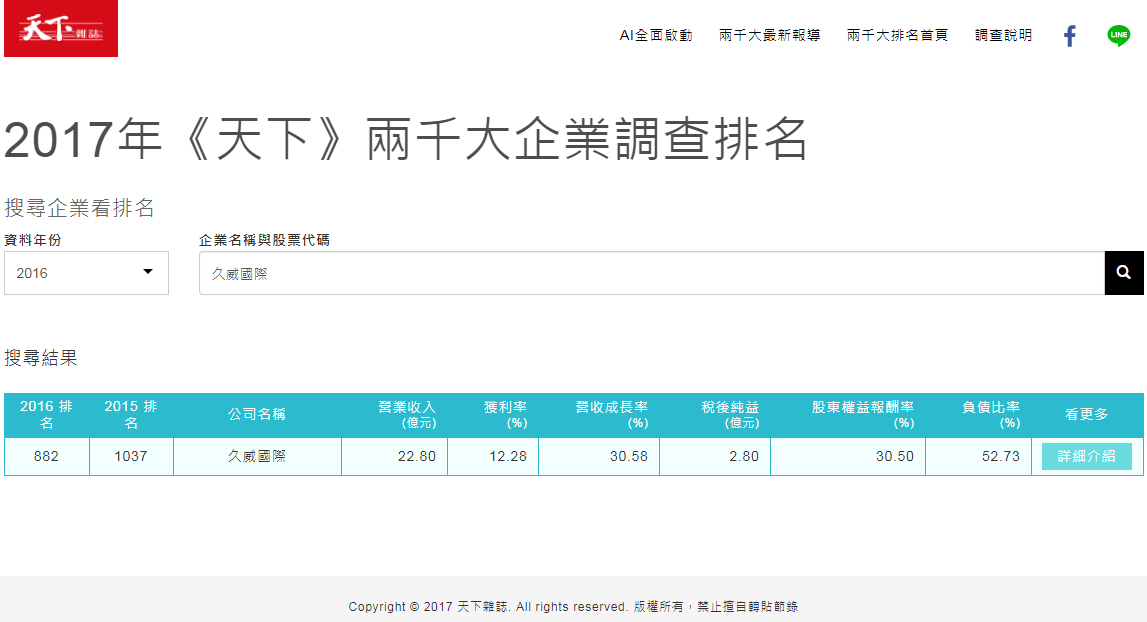Click the magnifier search button
The height and width of the screenshot is (622, 1147).
click(x=1124, y=273)
